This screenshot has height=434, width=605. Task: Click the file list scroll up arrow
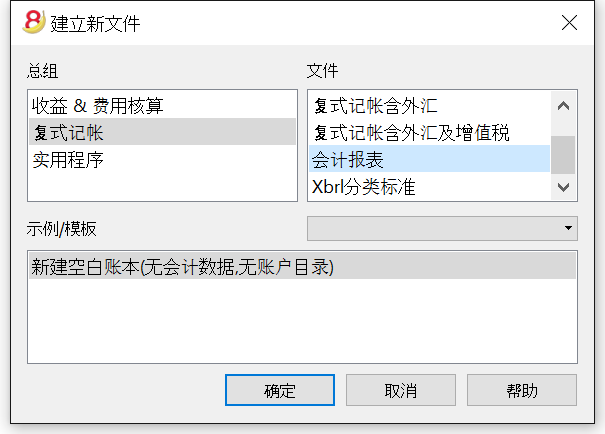click(x=563, y=105)
